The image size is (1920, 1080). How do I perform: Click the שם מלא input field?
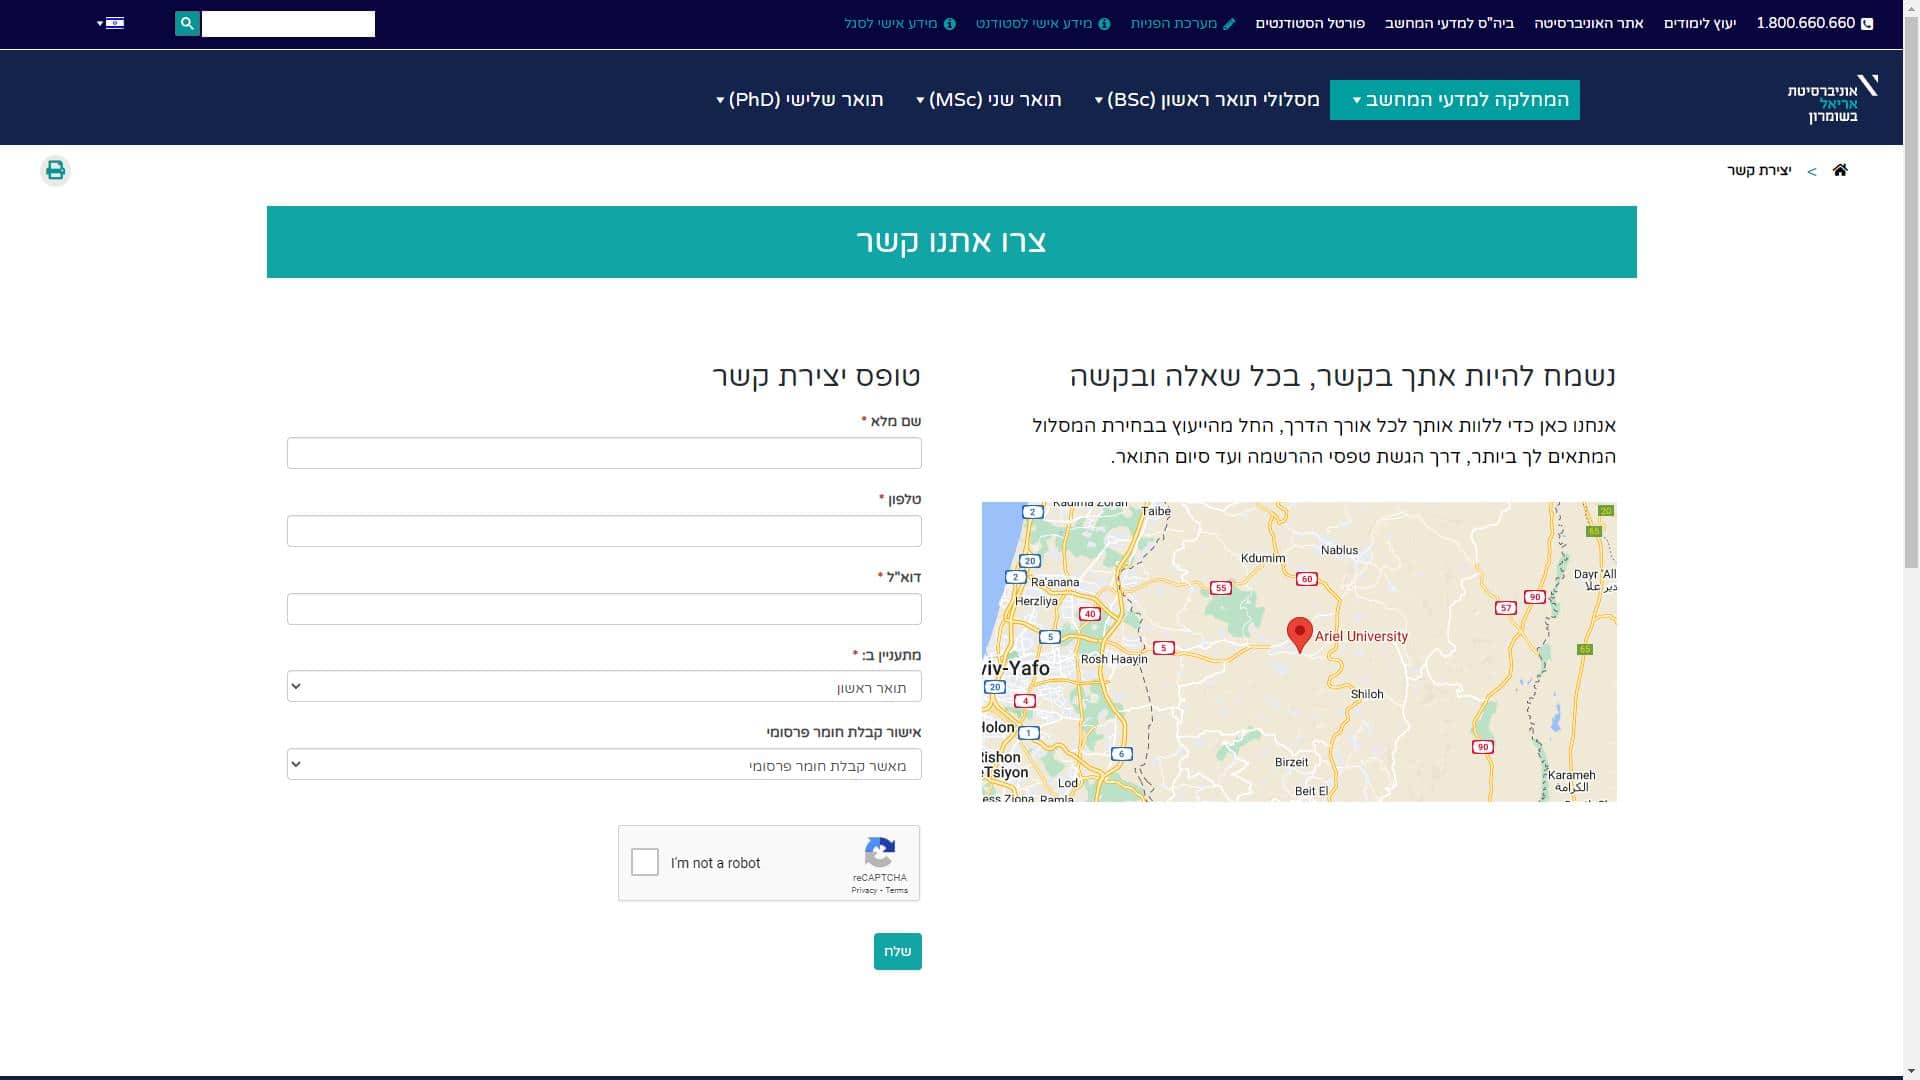(x=604, y=453)
